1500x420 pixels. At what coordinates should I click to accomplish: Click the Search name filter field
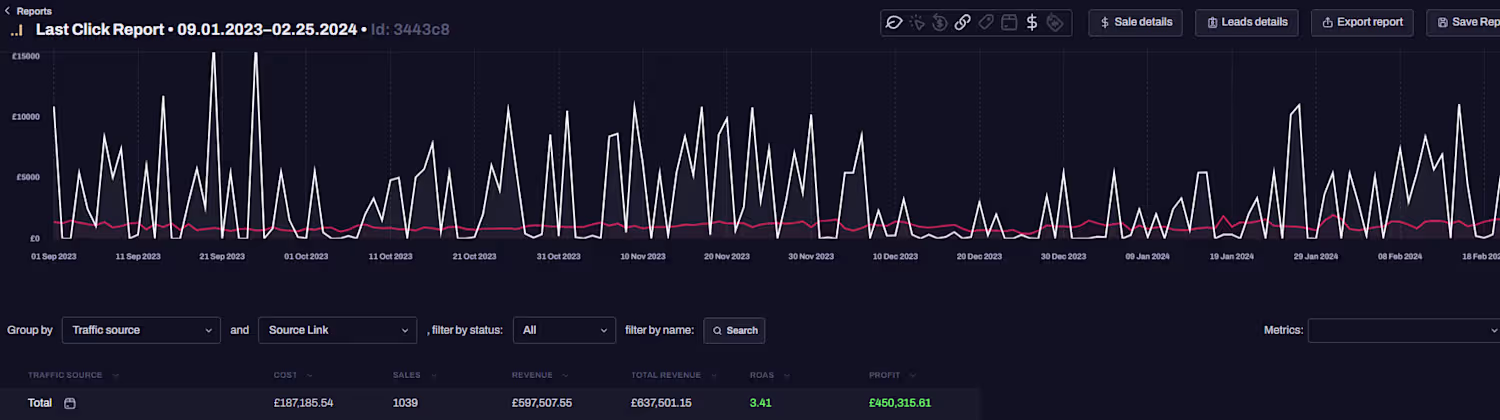(735, 330)
